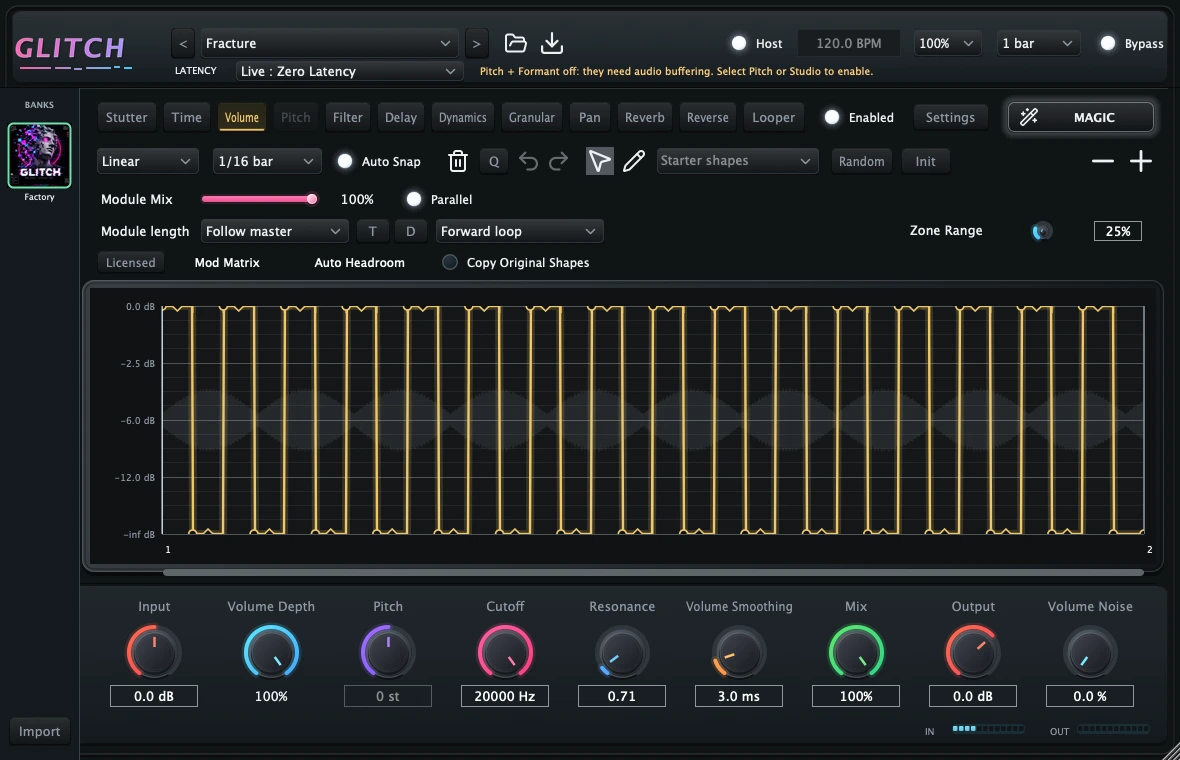This screenshot has height=760, width=1180.
Task: Click the Random button
Action: click(x=862, y=161)
